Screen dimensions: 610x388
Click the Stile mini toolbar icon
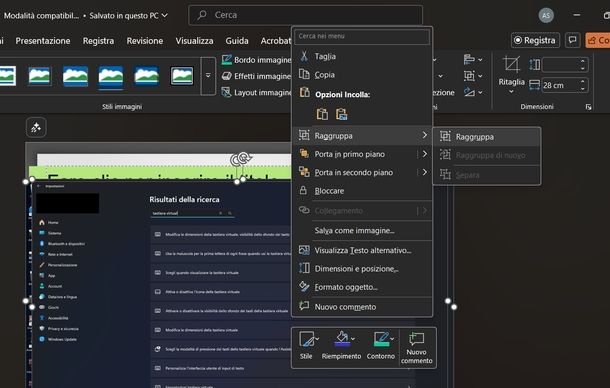tap(306, 339)
